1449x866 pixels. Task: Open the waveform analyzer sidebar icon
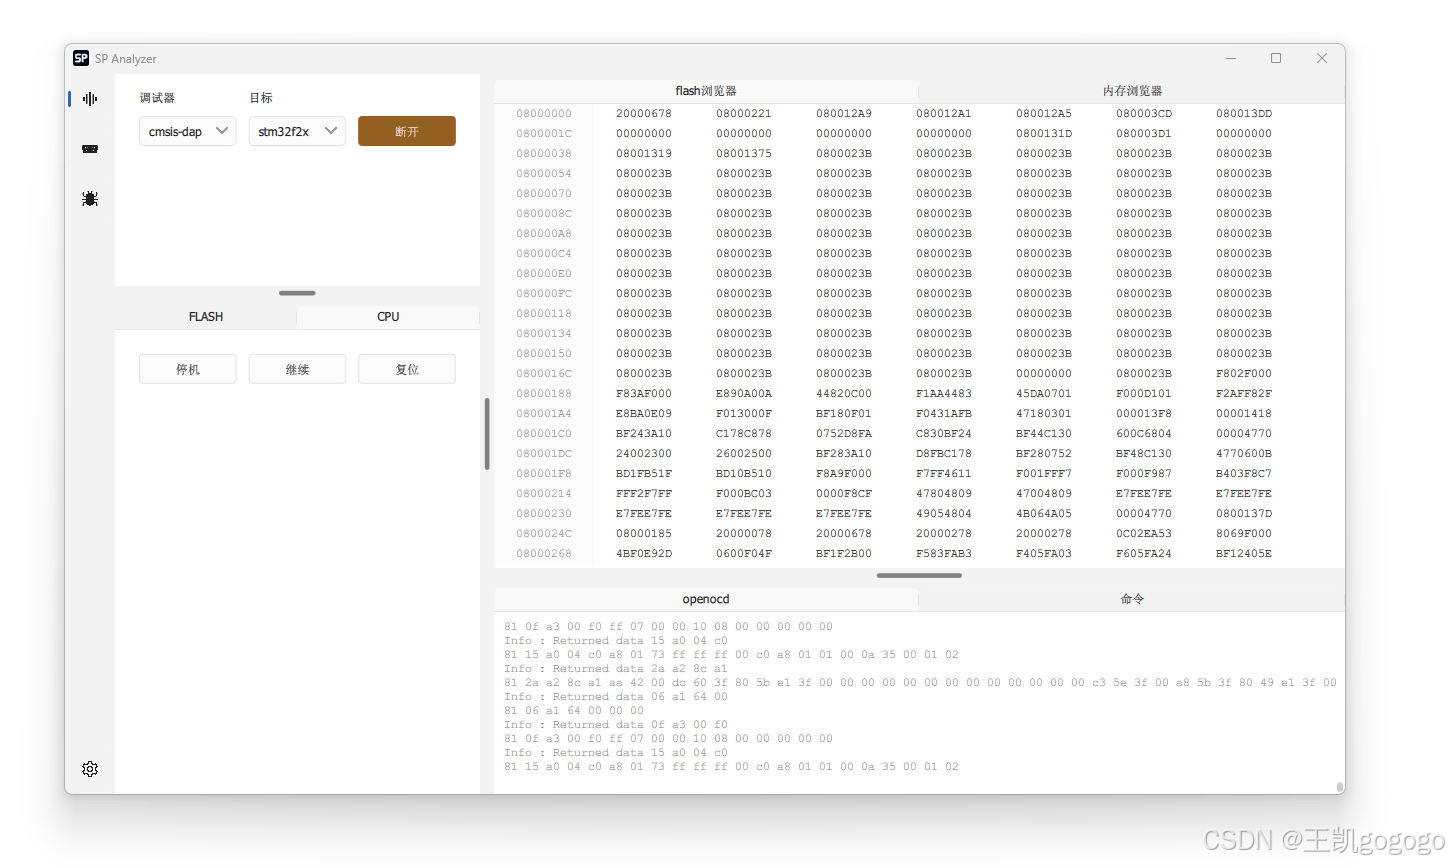click(x=90, y=99)
